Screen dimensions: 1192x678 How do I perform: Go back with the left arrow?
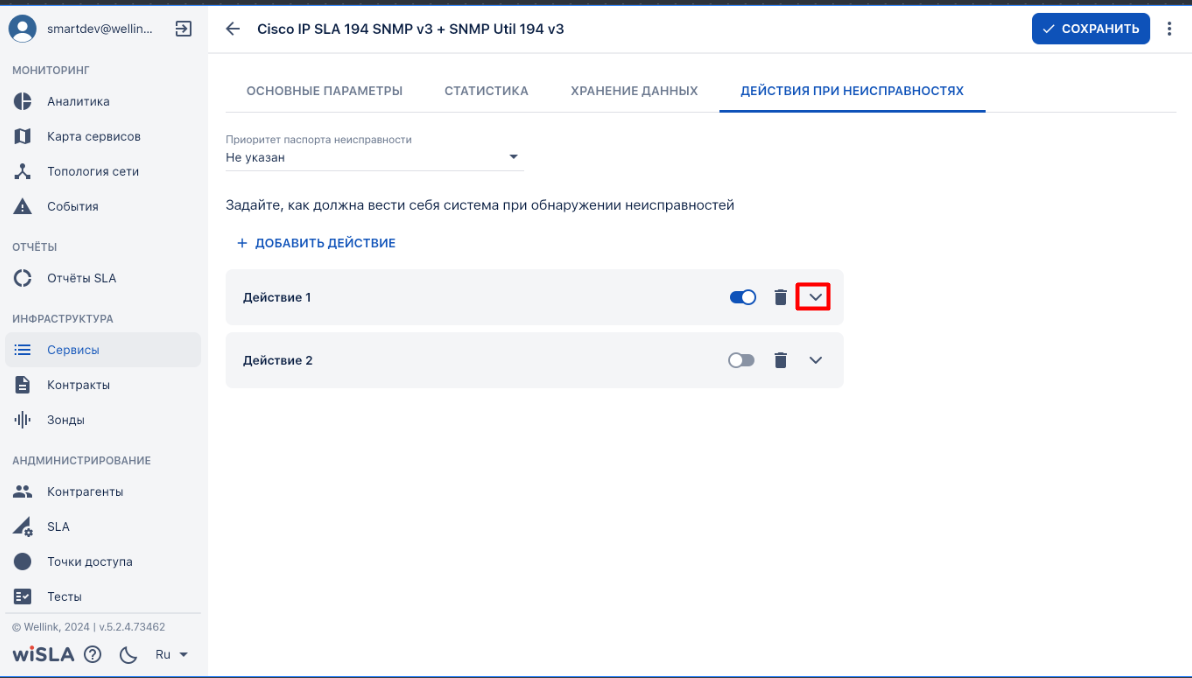click(x=233, y=29)
